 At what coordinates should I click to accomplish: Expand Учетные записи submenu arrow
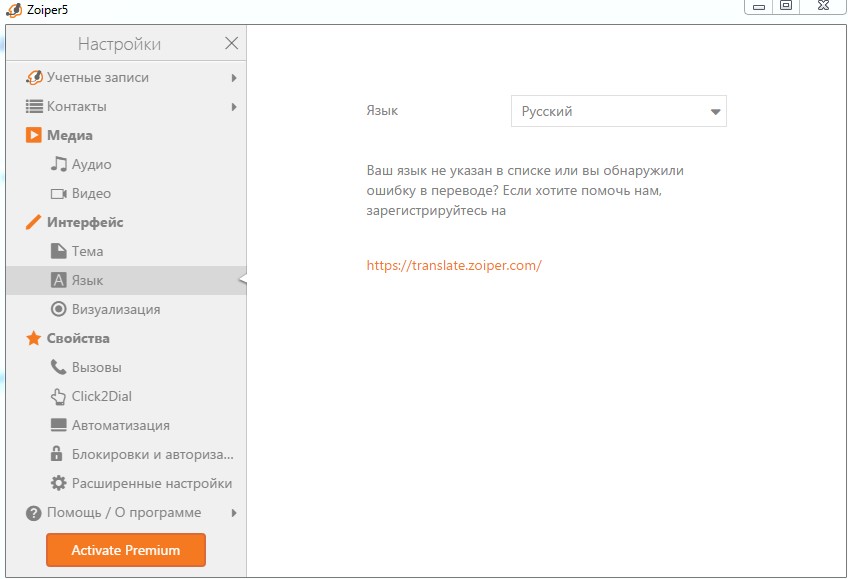click(234, 78)
